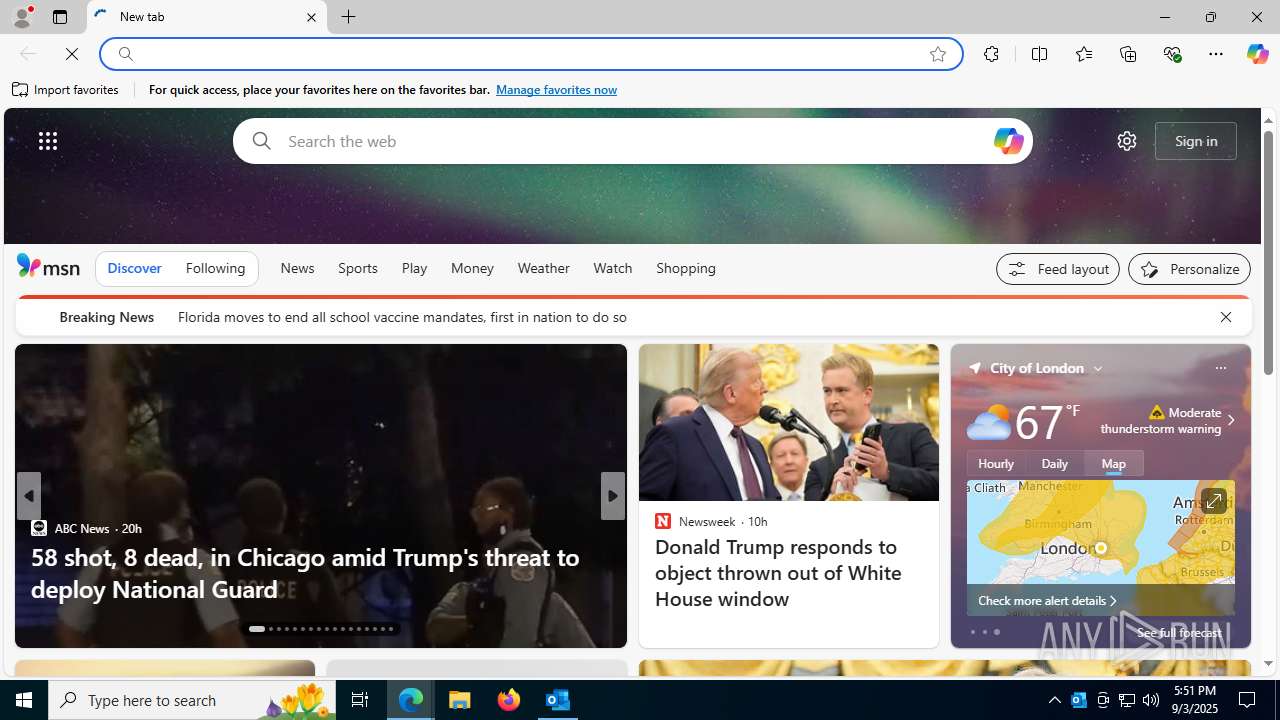Viewport: 1280px width, 720px height.
Task: Open weather card more options
Action: 1220,369
